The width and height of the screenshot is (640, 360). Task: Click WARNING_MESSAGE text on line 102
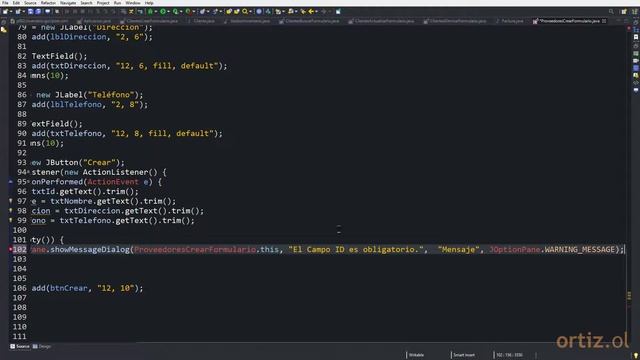(579, 249)
